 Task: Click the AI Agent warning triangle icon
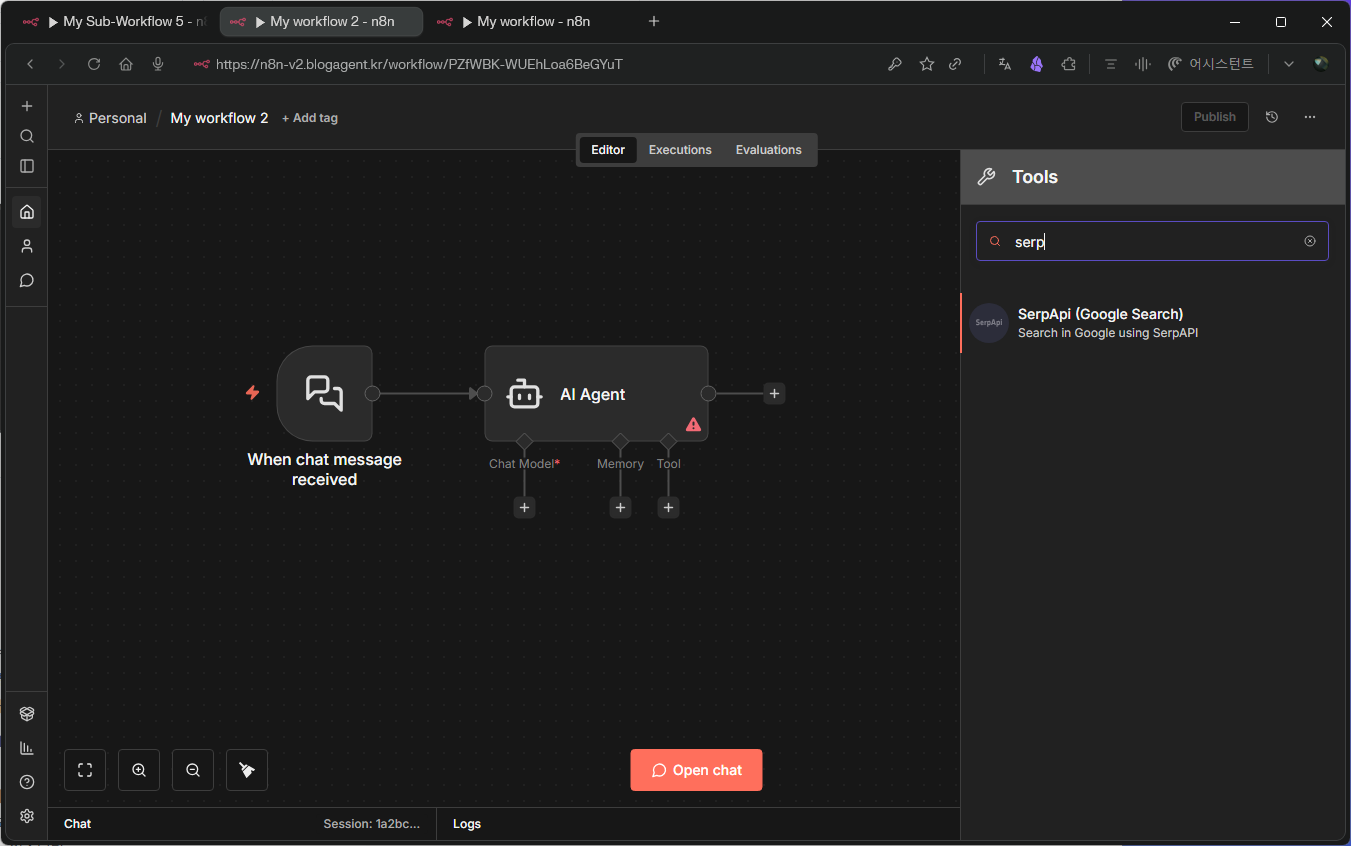tap(693, 425)
